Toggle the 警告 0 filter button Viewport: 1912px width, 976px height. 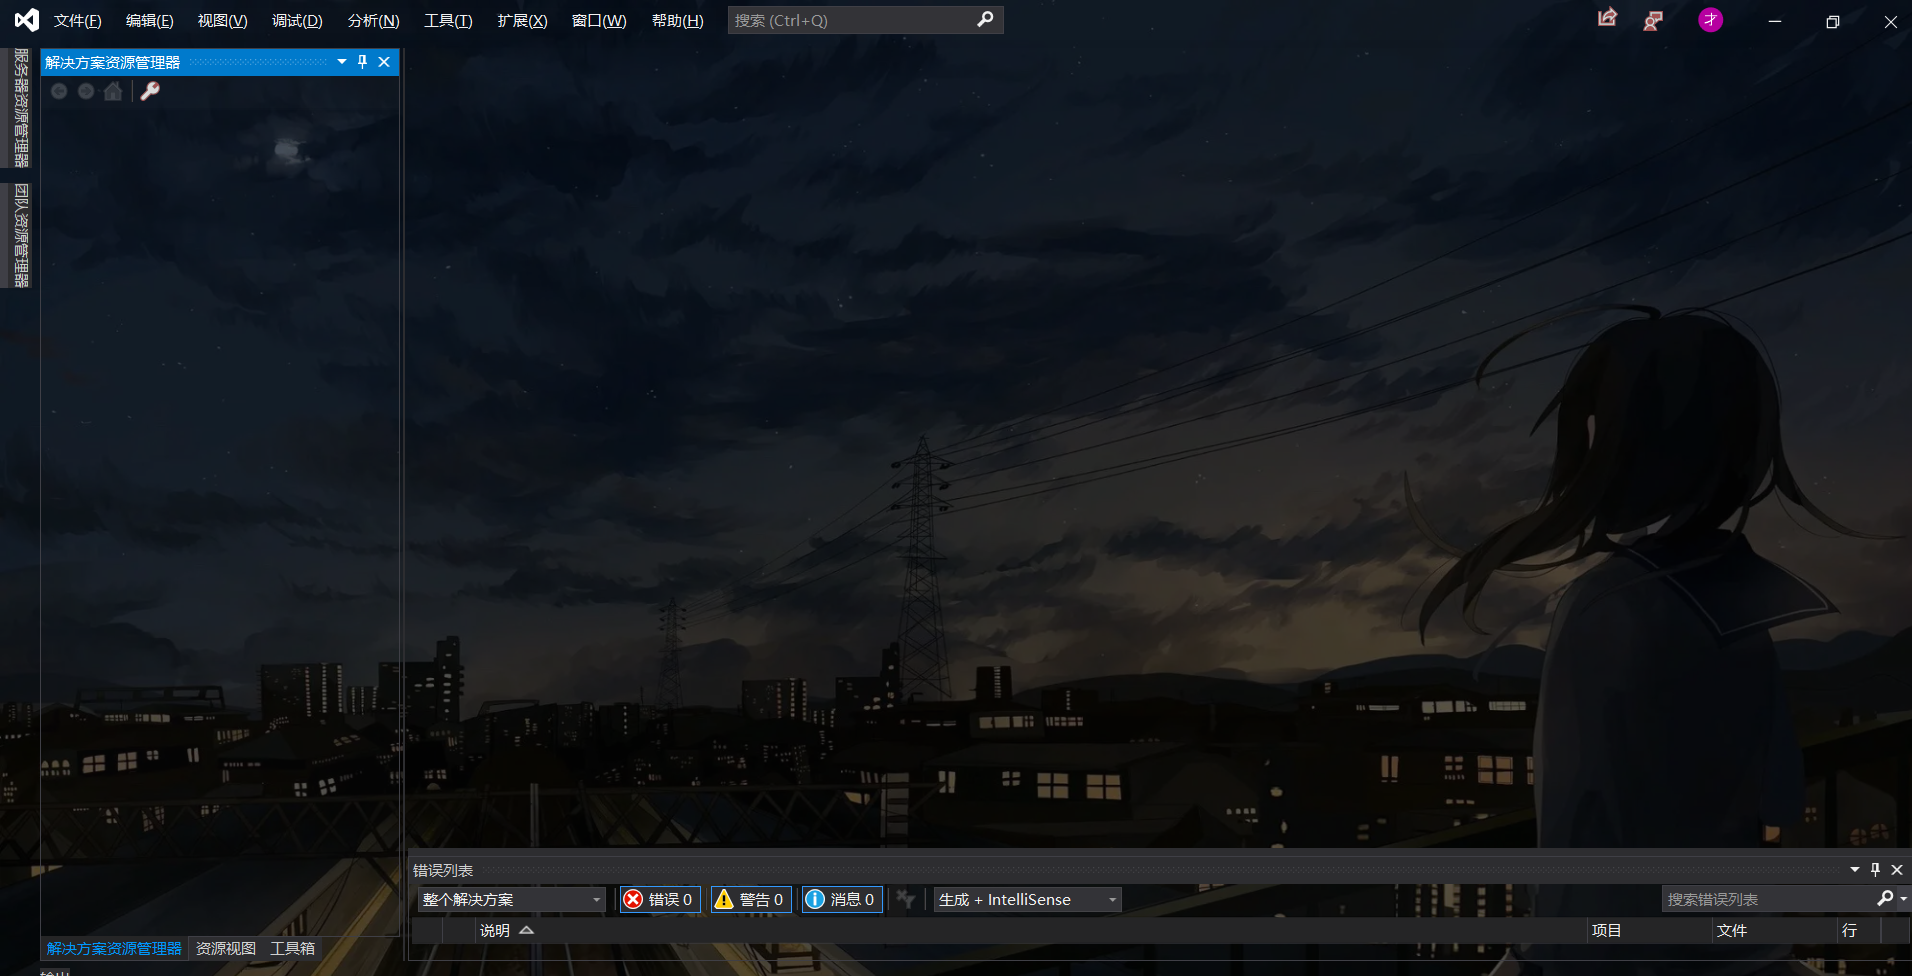tap(751, 899)
